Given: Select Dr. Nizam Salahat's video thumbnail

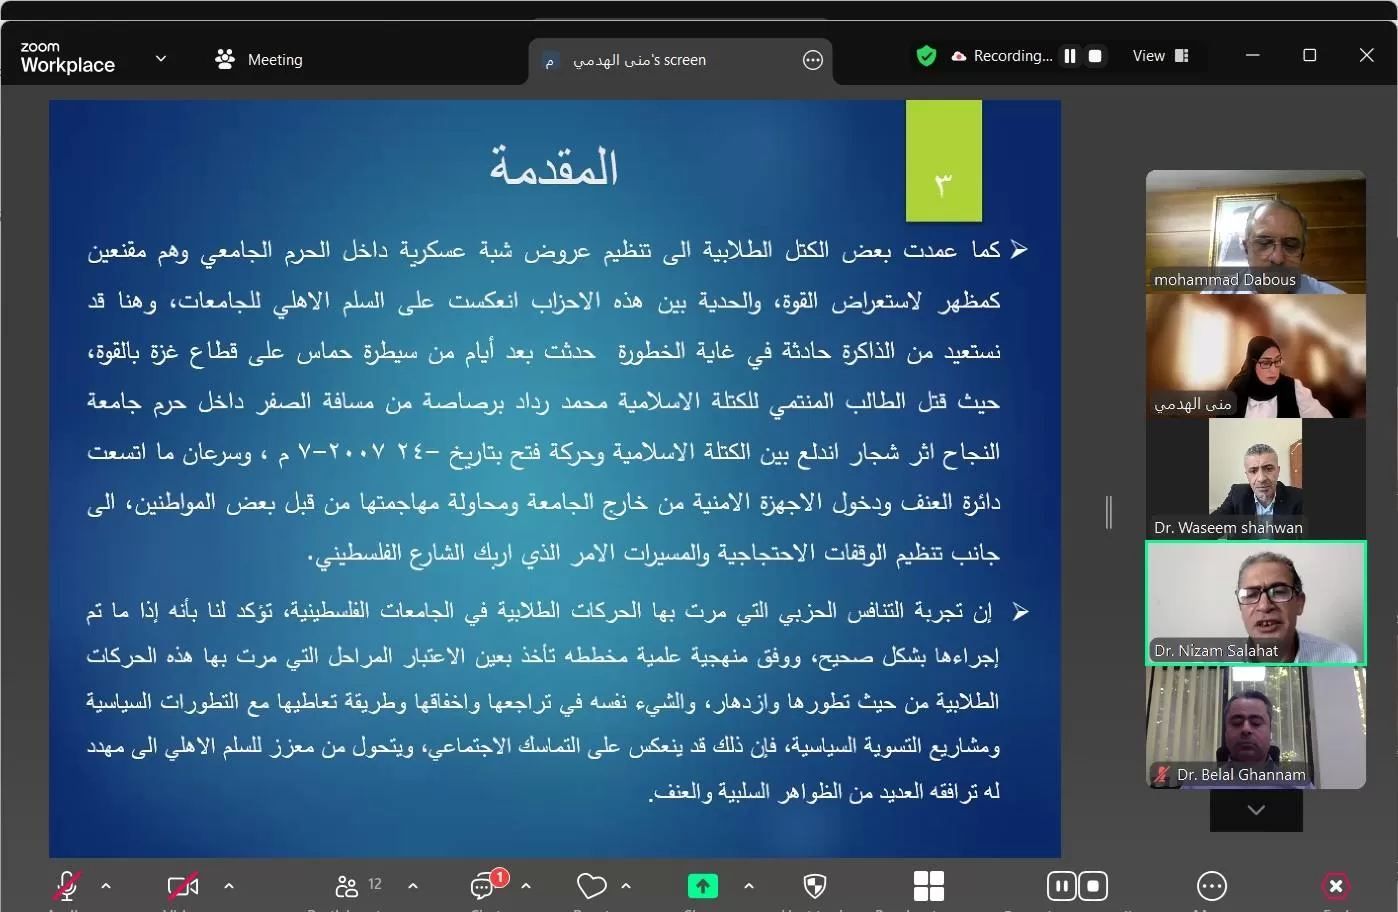Looking at the screenshot, I should [x=1255, y=603].
